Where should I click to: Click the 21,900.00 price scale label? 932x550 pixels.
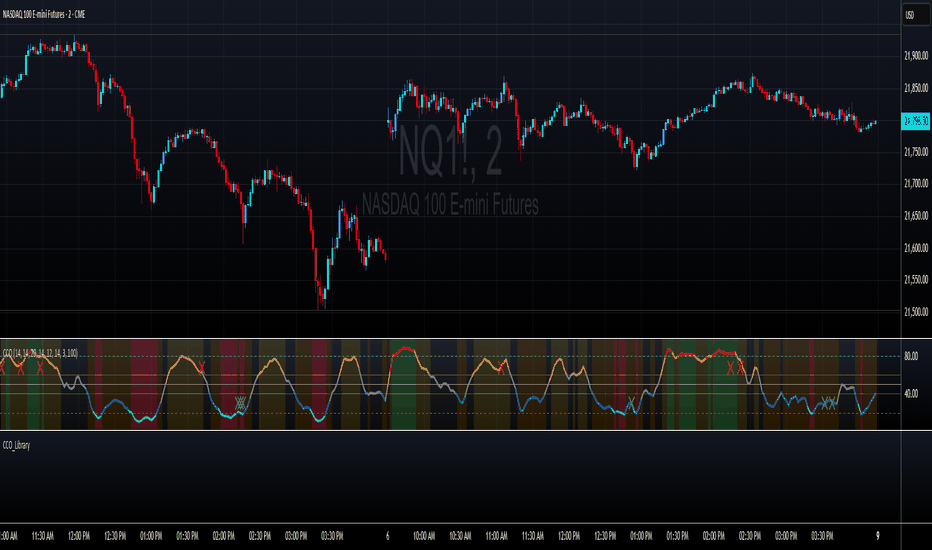point(916,56)
